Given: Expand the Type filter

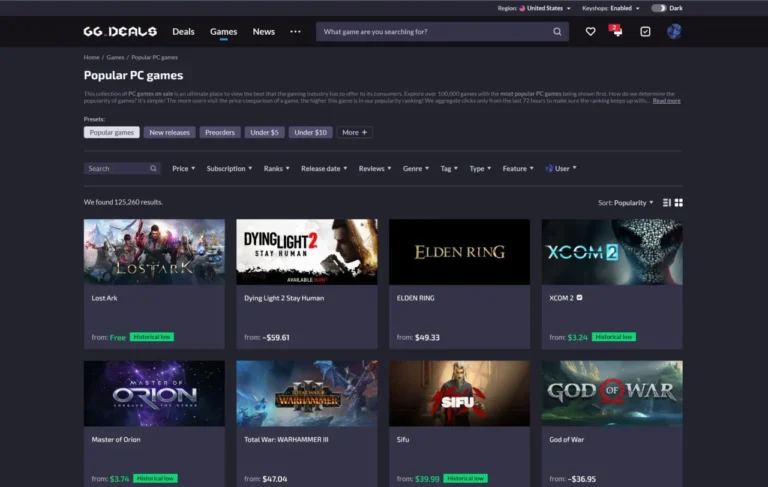Looking at the screenshot, I should coord(480,169).
